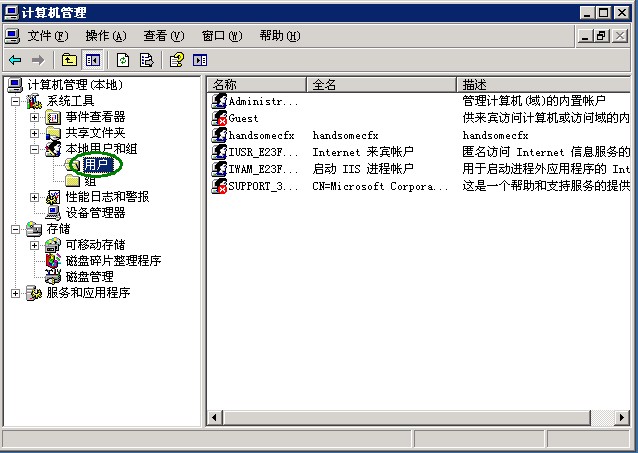Click the show/hide action pane icon

(x=200, y=60)
